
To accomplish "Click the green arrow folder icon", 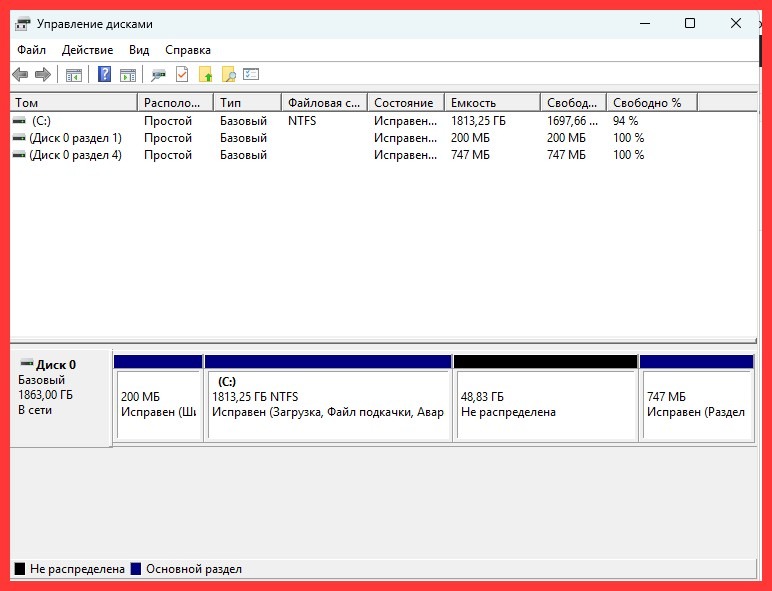I will click(206, 75).
